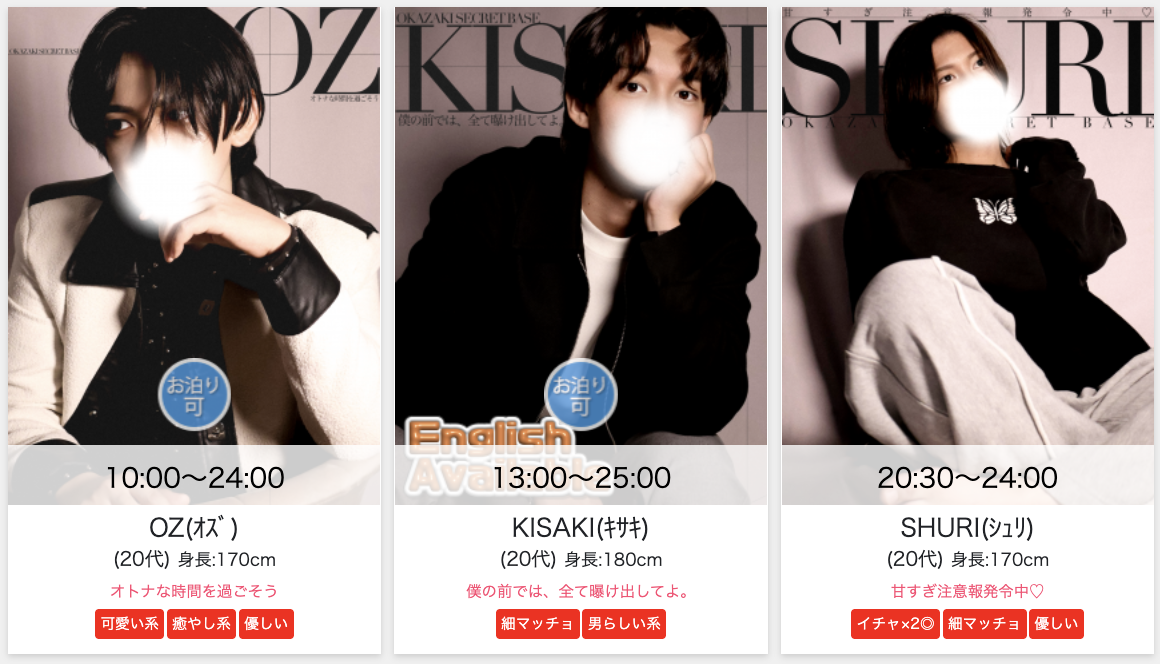Click the お泊り可 badge on OZ's photo
Image resolution: width=1160 pixels, height=664 pixels.
coord(195,395)
